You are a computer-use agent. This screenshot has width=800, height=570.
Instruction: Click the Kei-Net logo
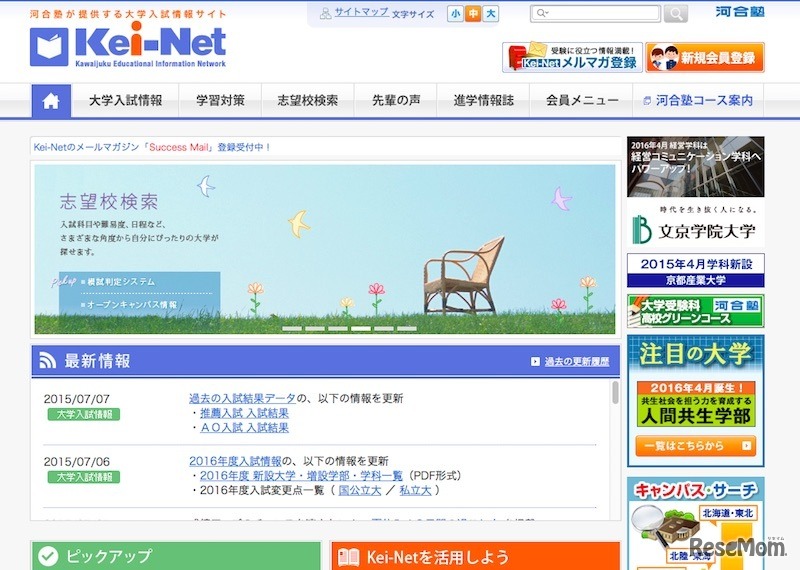(128, 45)
